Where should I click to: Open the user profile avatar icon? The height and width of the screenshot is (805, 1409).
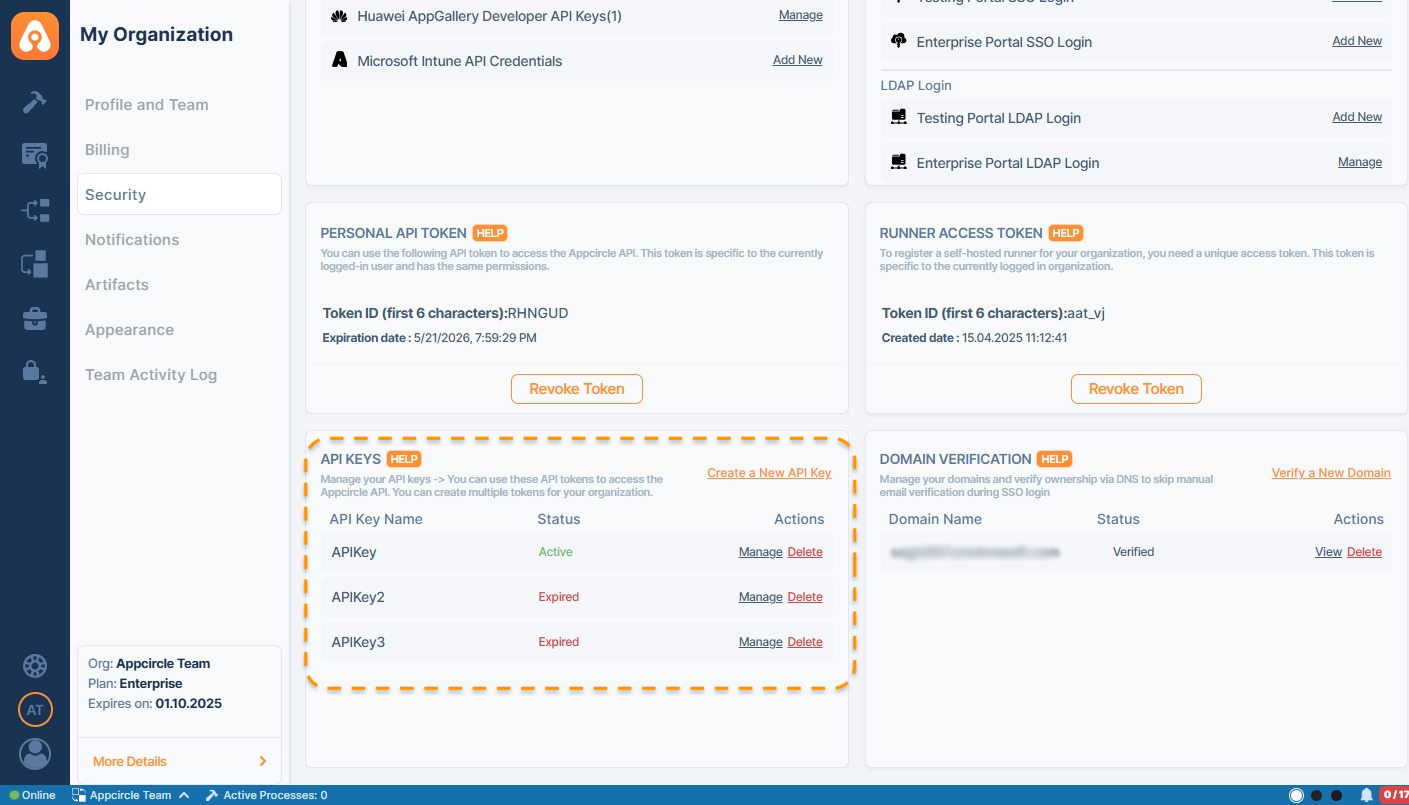pos(35,754)
